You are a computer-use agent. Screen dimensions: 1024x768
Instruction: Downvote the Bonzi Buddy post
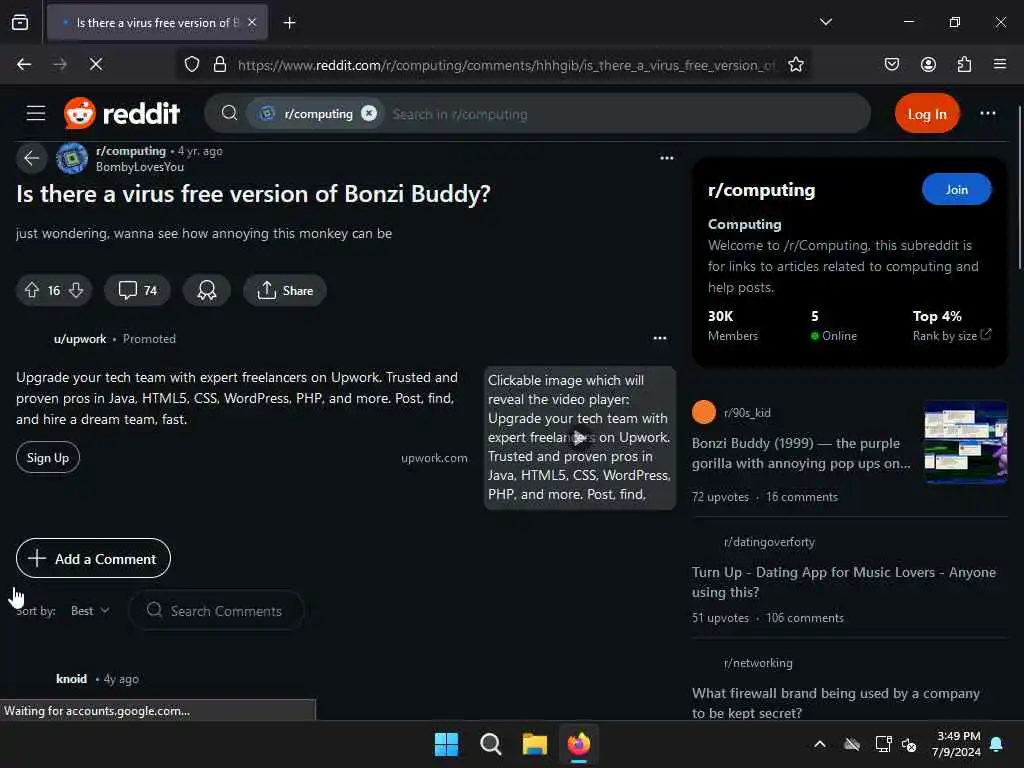pyautogui.click(x=76, y=290)
